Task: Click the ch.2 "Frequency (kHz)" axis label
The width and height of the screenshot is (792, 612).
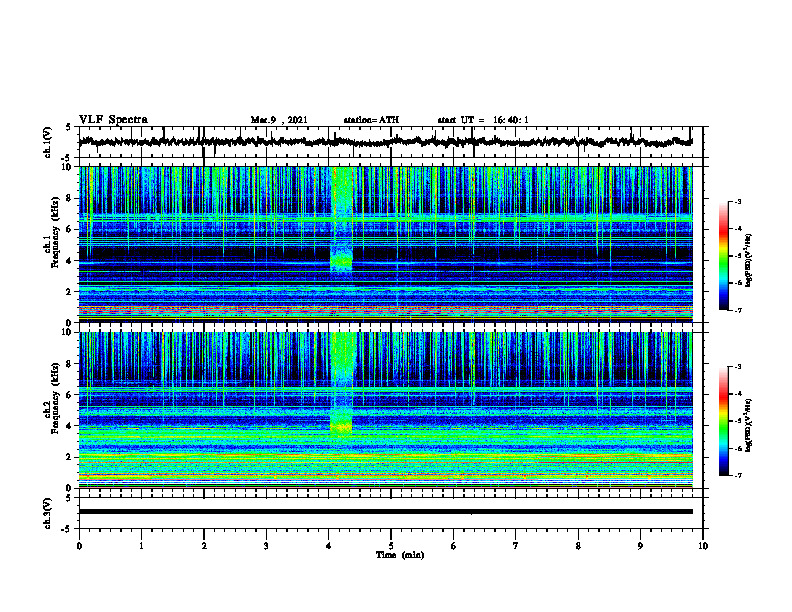Action: click(55, 398)
